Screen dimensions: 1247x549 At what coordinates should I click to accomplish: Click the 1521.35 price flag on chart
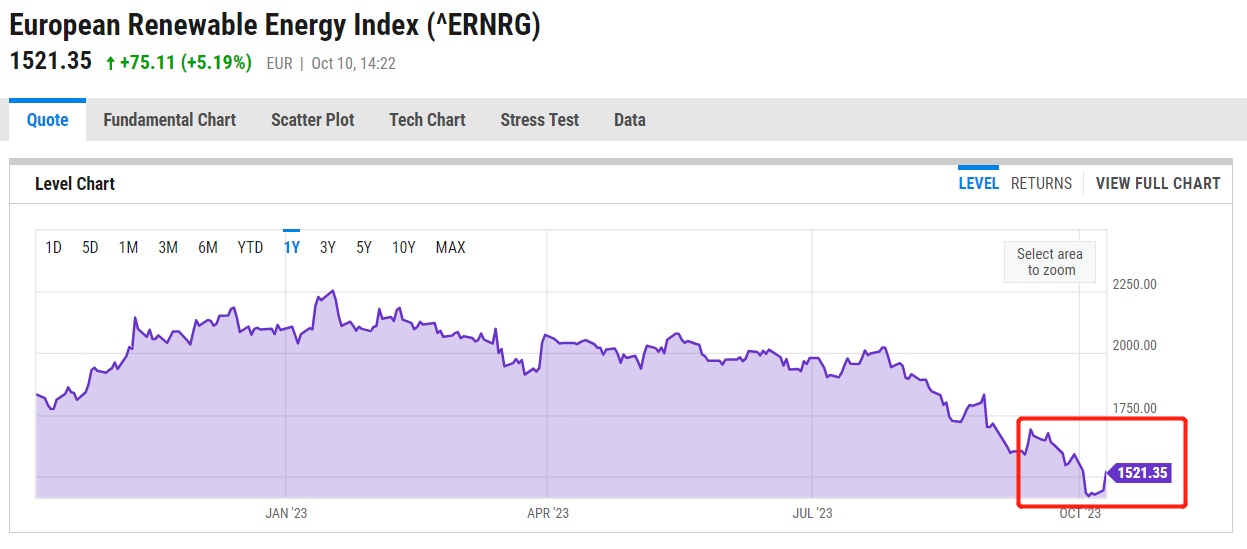tap(1138, 473)
